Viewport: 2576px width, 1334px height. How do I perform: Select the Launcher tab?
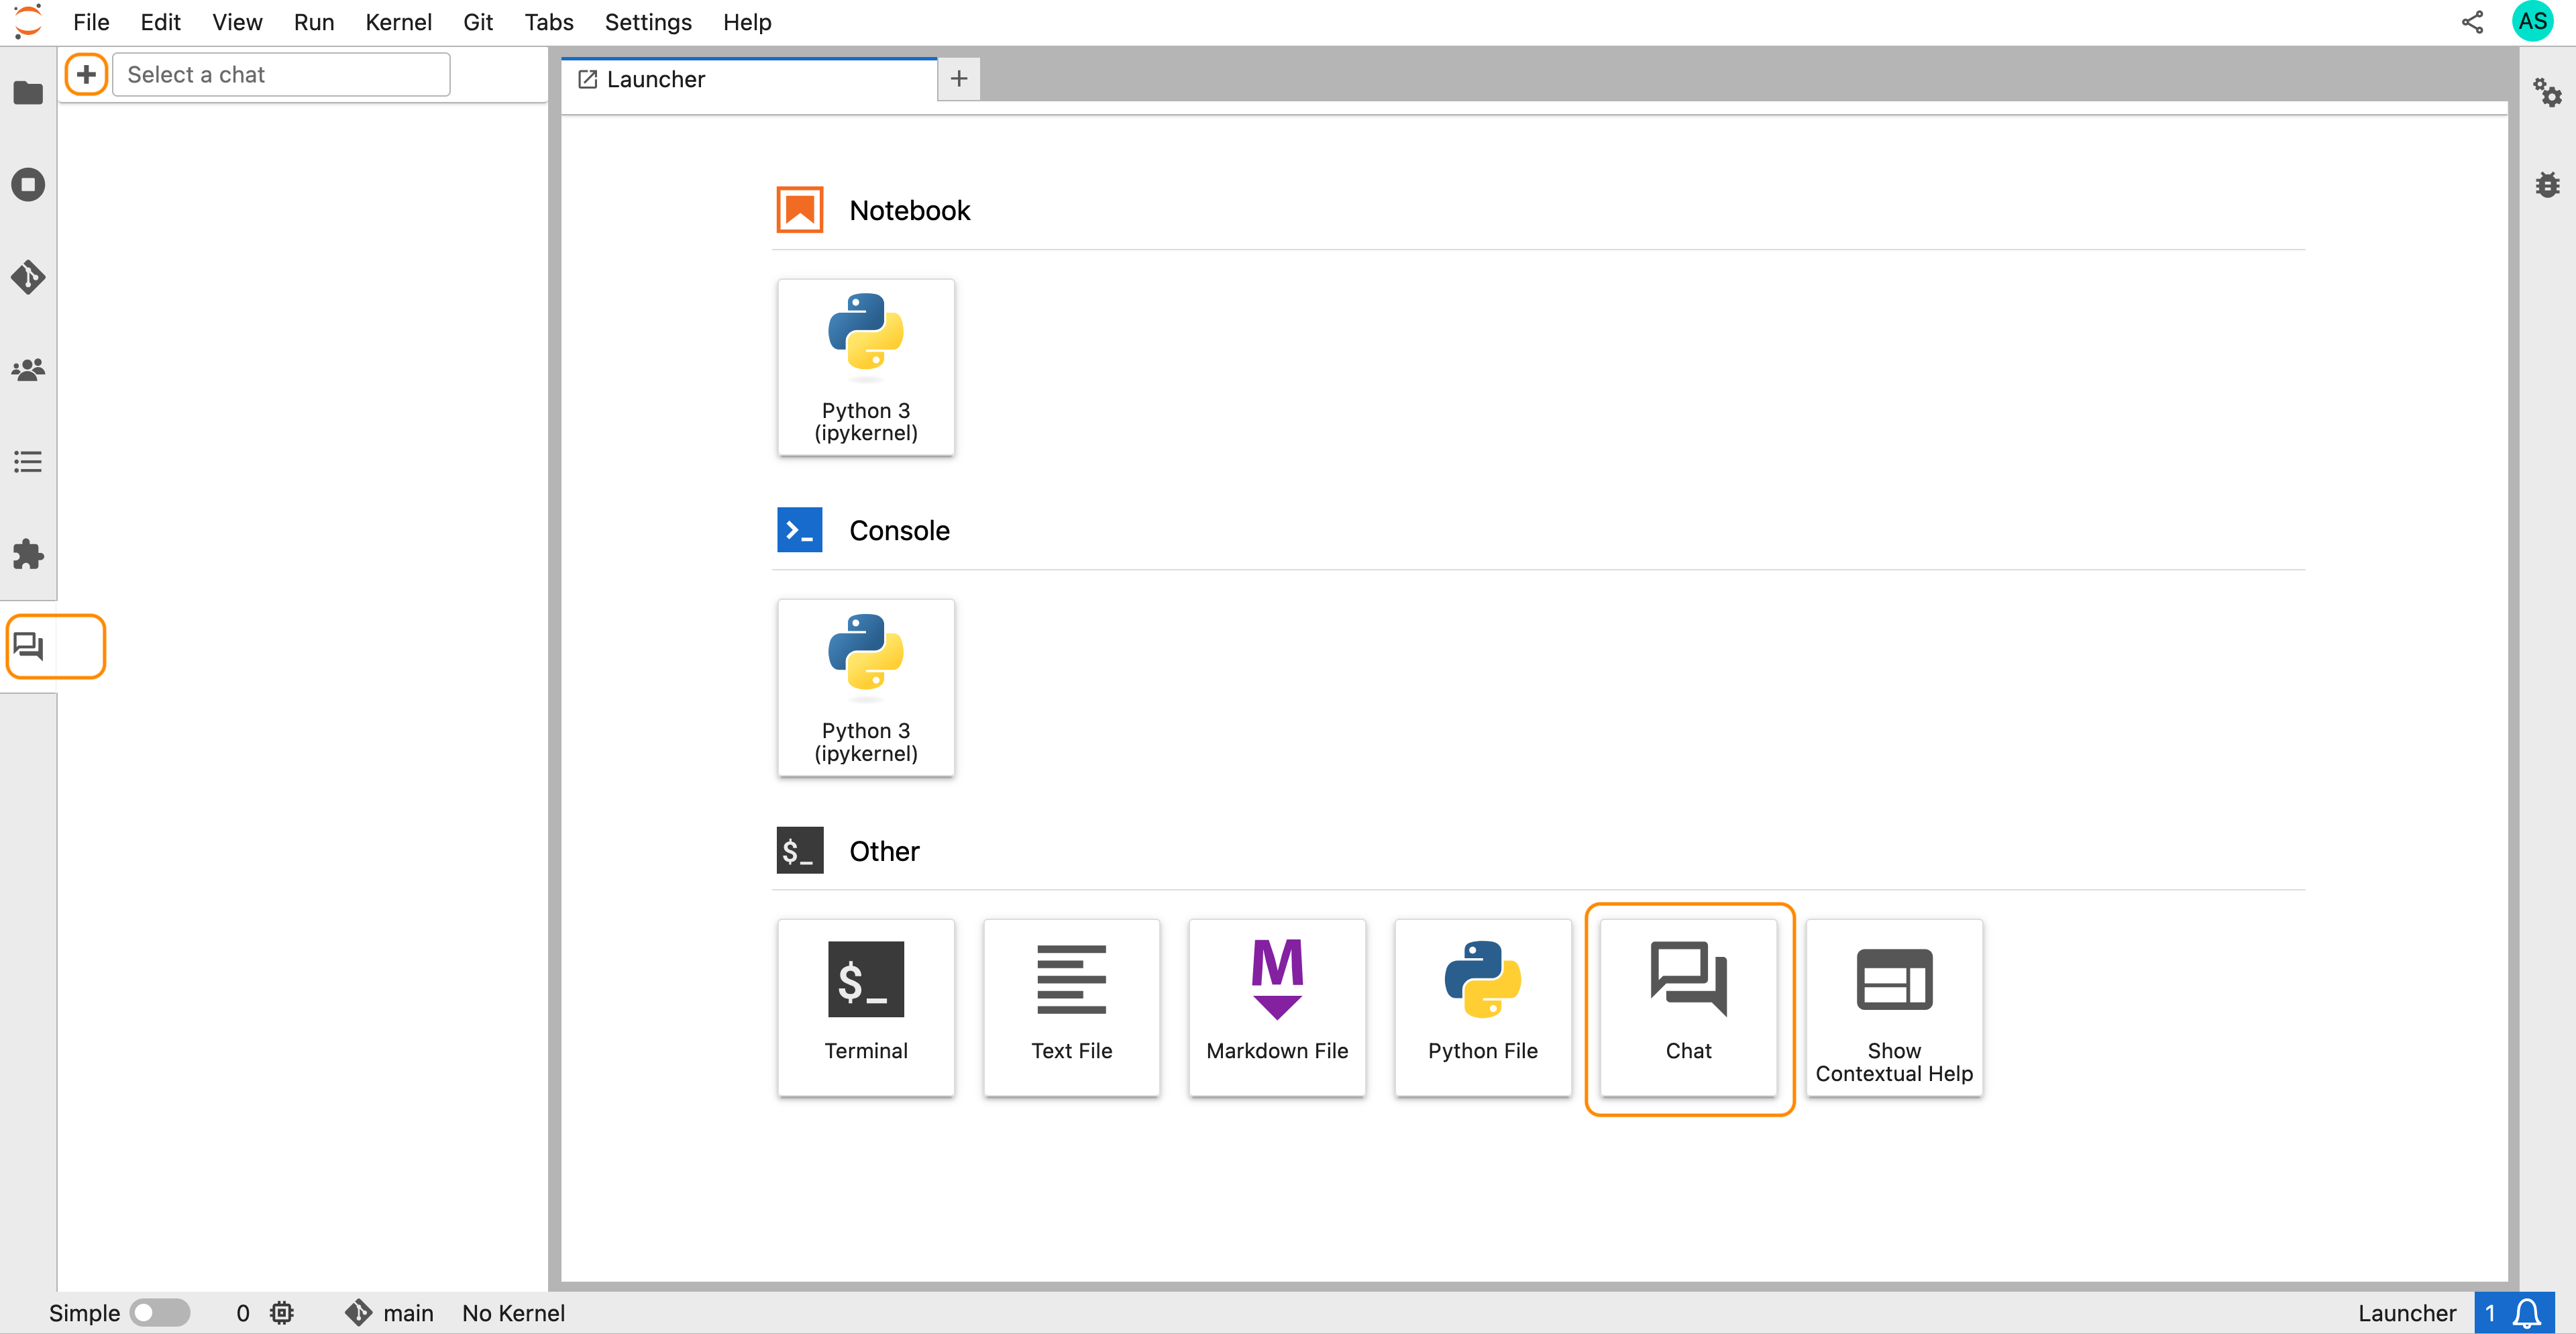point(749,79)
